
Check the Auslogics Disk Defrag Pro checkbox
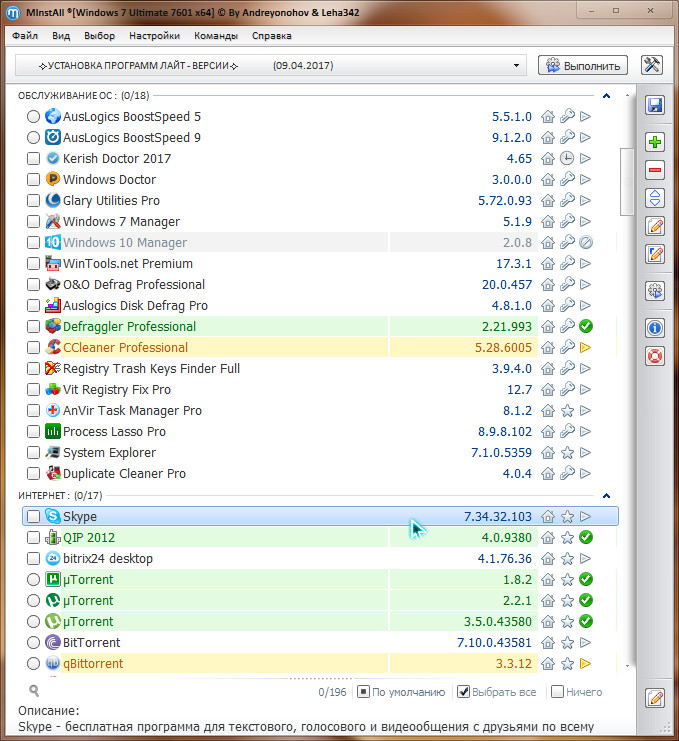33,305
